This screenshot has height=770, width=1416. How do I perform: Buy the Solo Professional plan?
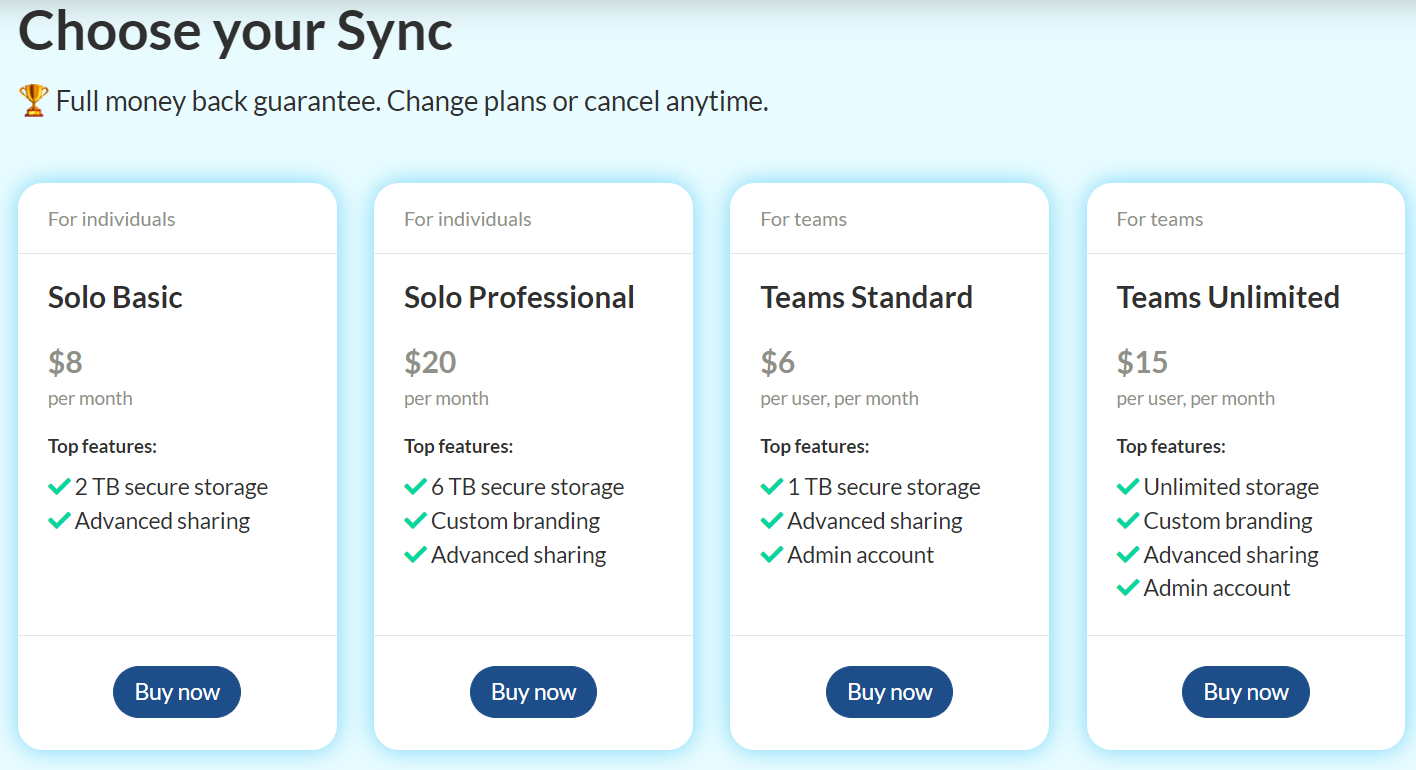(533, 692)
